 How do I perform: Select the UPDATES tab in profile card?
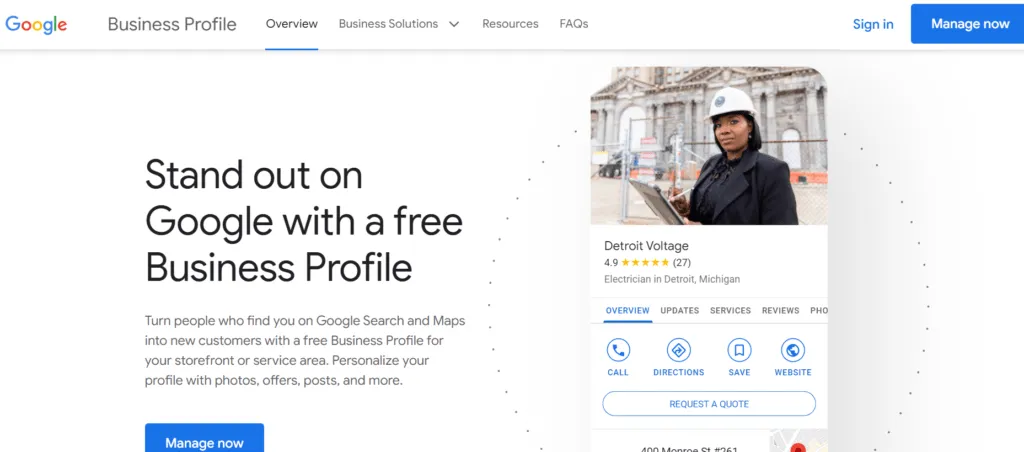(x=680, y=311)
